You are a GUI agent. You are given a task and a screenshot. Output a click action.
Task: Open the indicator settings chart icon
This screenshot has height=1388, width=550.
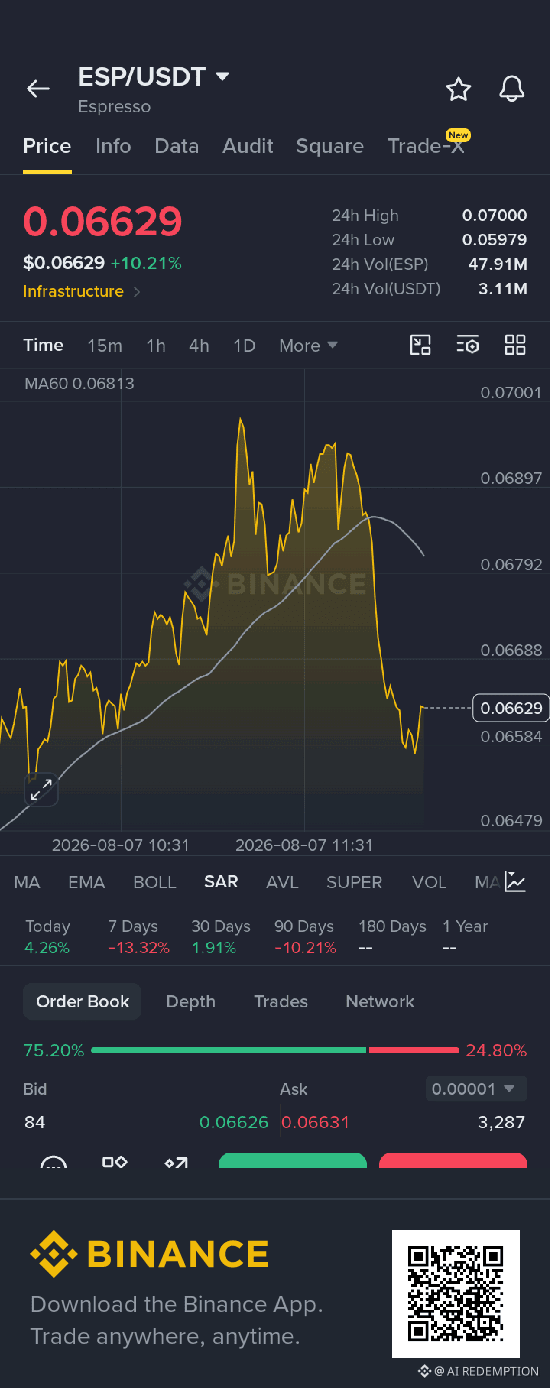(x=515, y=882)
